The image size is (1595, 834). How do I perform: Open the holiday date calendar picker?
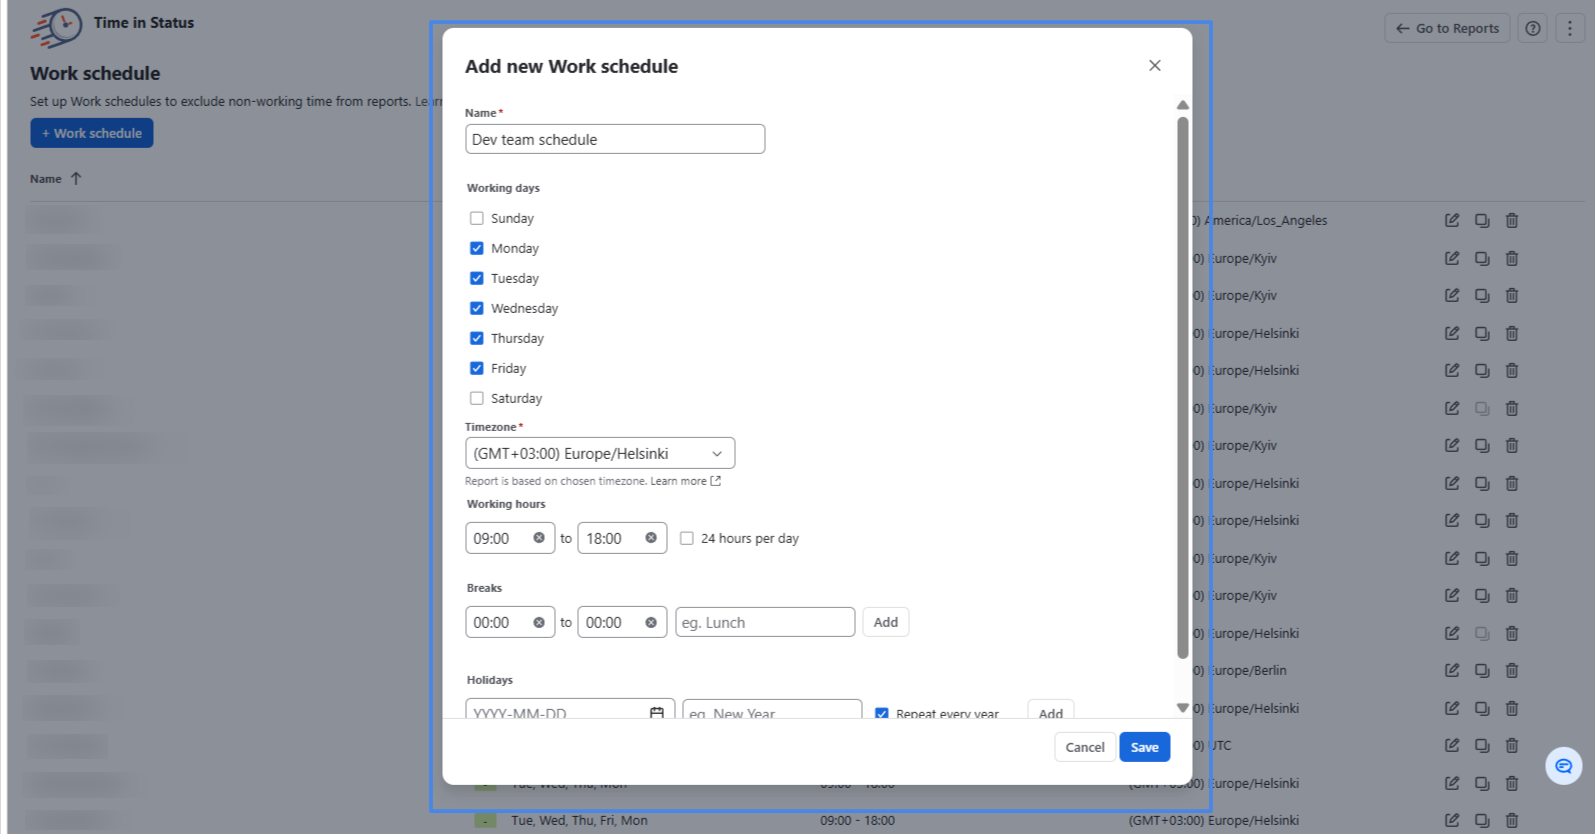click(x=657, y=713)
